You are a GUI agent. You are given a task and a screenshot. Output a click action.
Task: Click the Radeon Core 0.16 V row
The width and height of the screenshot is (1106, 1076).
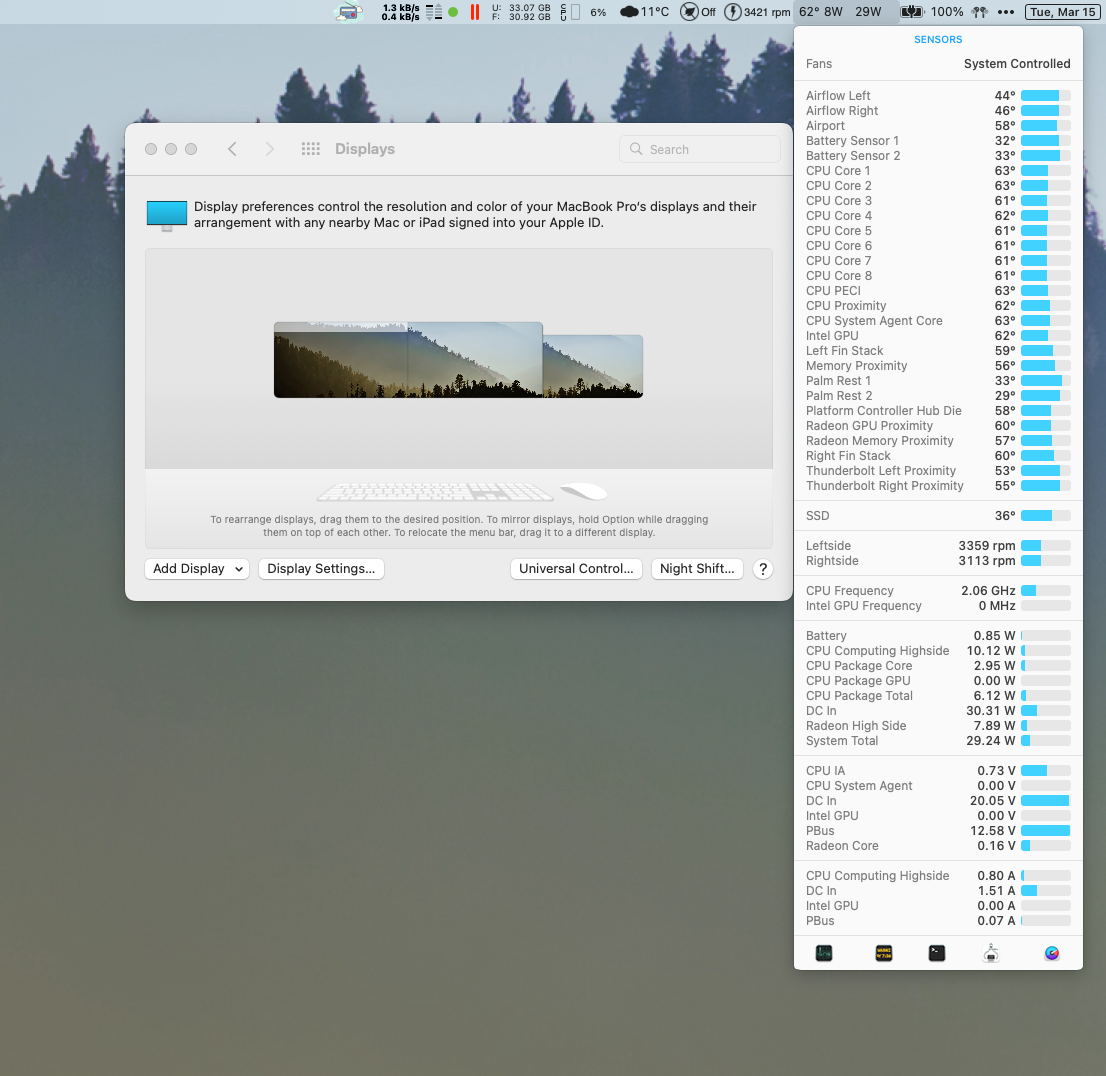[x=938, y=846]
